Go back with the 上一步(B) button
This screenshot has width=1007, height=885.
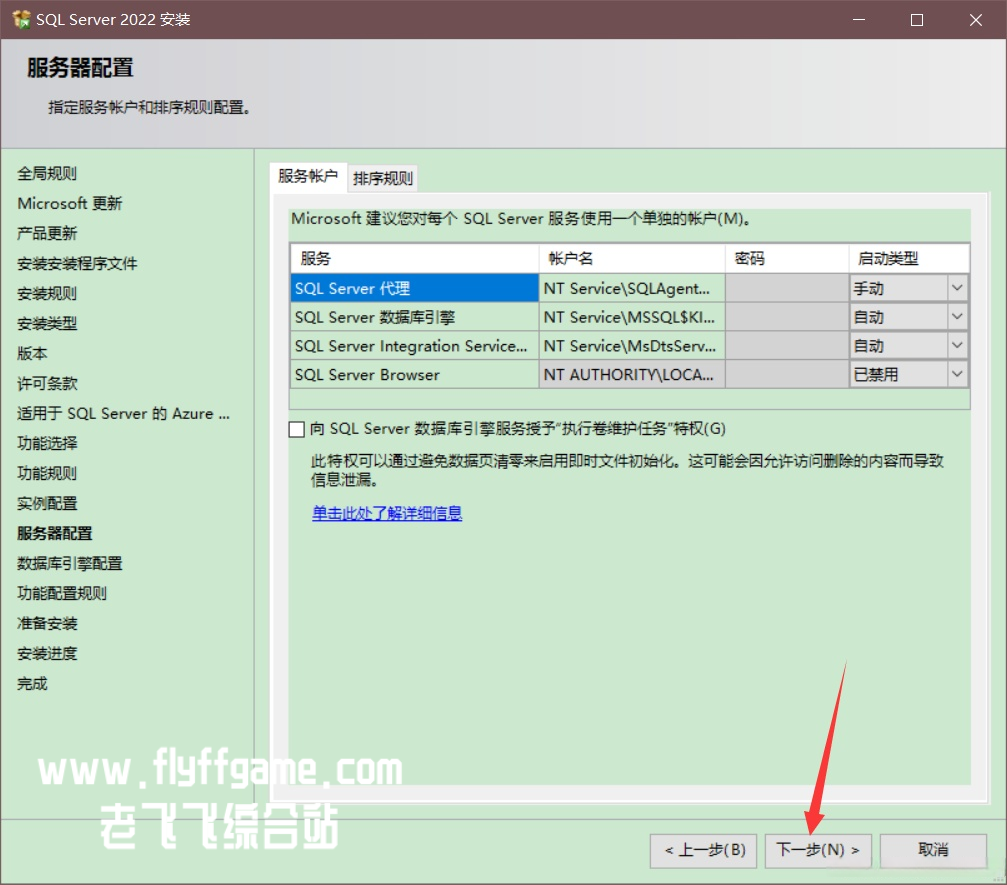[703, 850]
